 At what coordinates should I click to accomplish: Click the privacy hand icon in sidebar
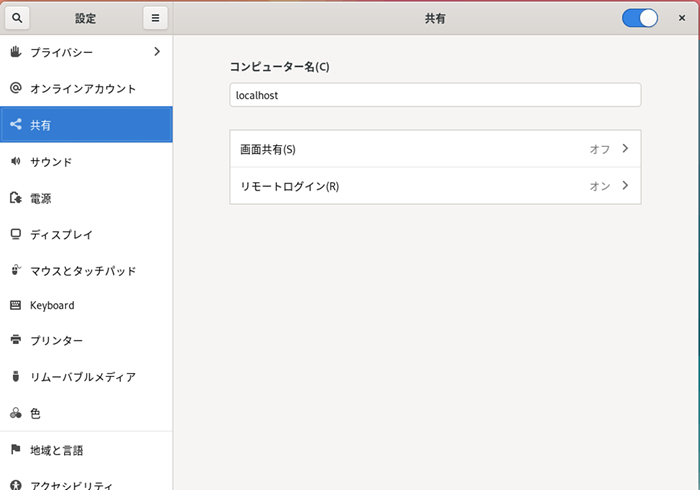pyautogui.click(x=15, y=51)
